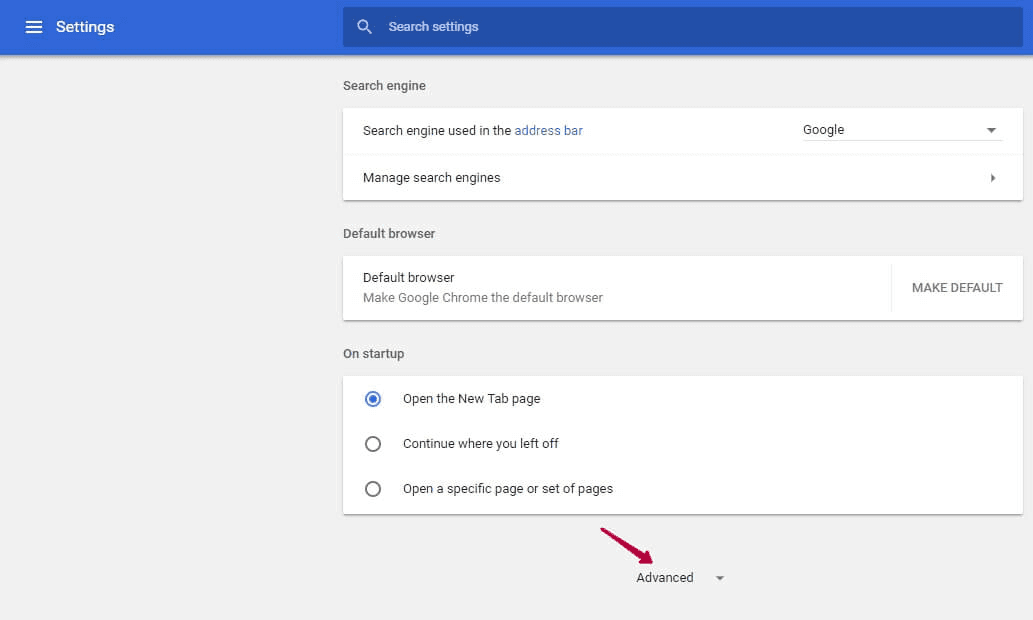Open the address bar link
This screenshot has height=620, width=1033.
548,130
